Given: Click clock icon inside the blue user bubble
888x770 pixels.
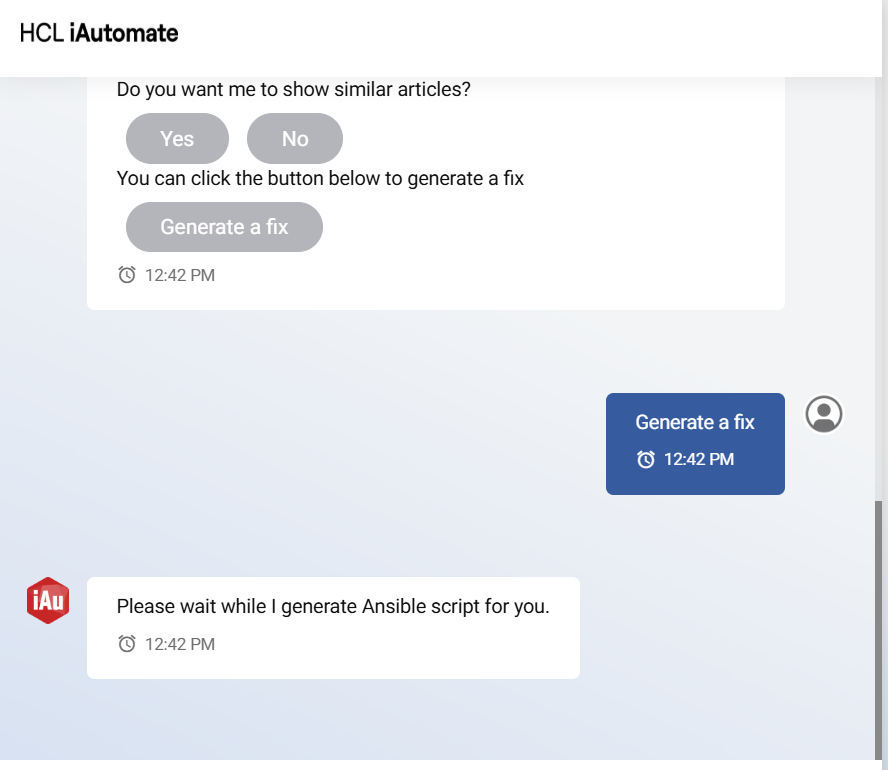Looking at the screenshot, I should click(x=646, y=459).
